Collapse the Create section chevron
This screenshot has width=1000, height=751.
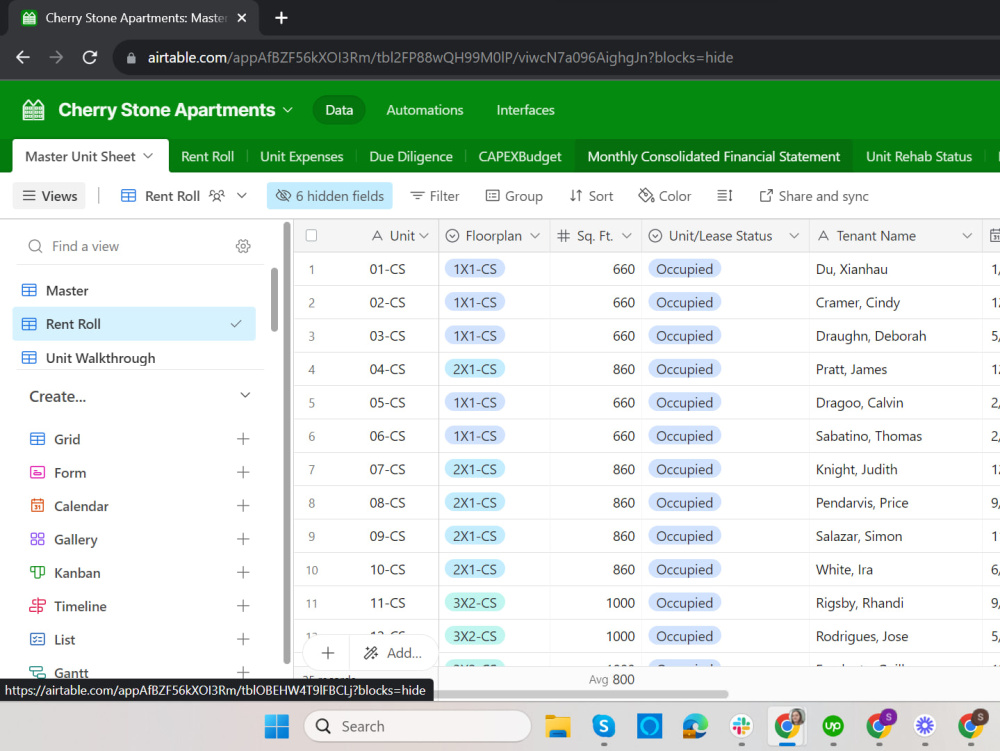[x=245, y=395]
